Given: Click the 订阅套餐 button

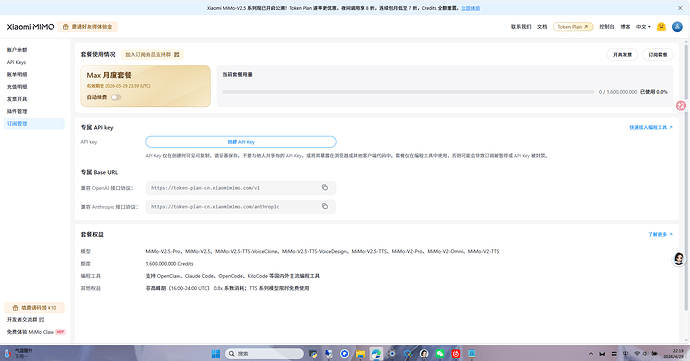Looking at the screenshot, I should [658, 55].
